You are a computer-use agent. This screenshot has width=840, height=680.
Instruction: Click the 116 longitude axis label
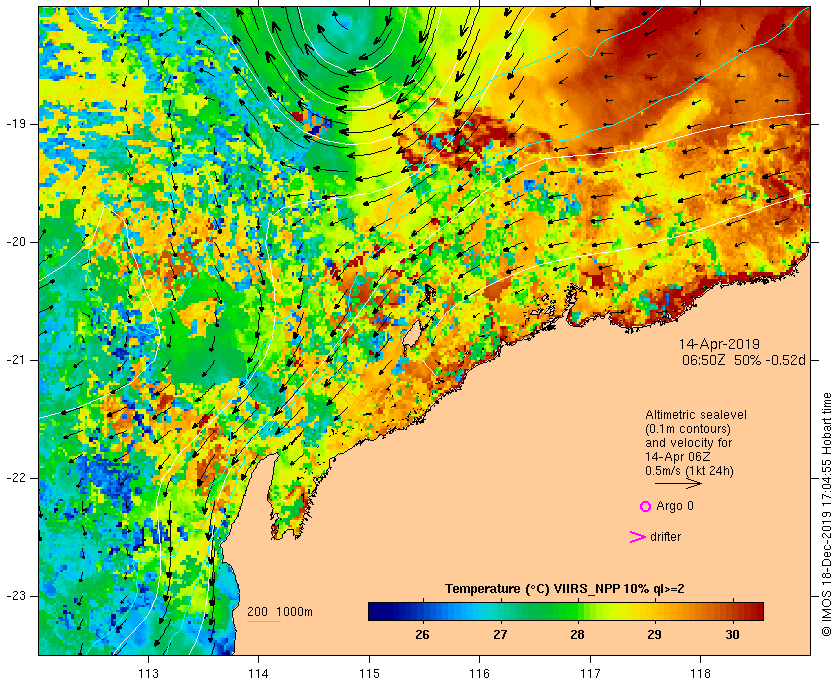pos(479,672)
